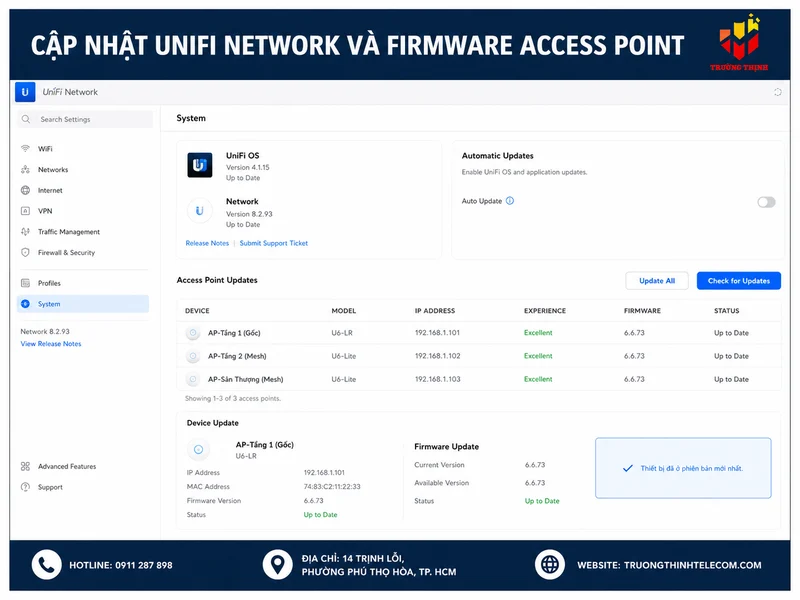
Task: Click the Trường Thịnh logo in the banner
Action: (x=739, y=42)
